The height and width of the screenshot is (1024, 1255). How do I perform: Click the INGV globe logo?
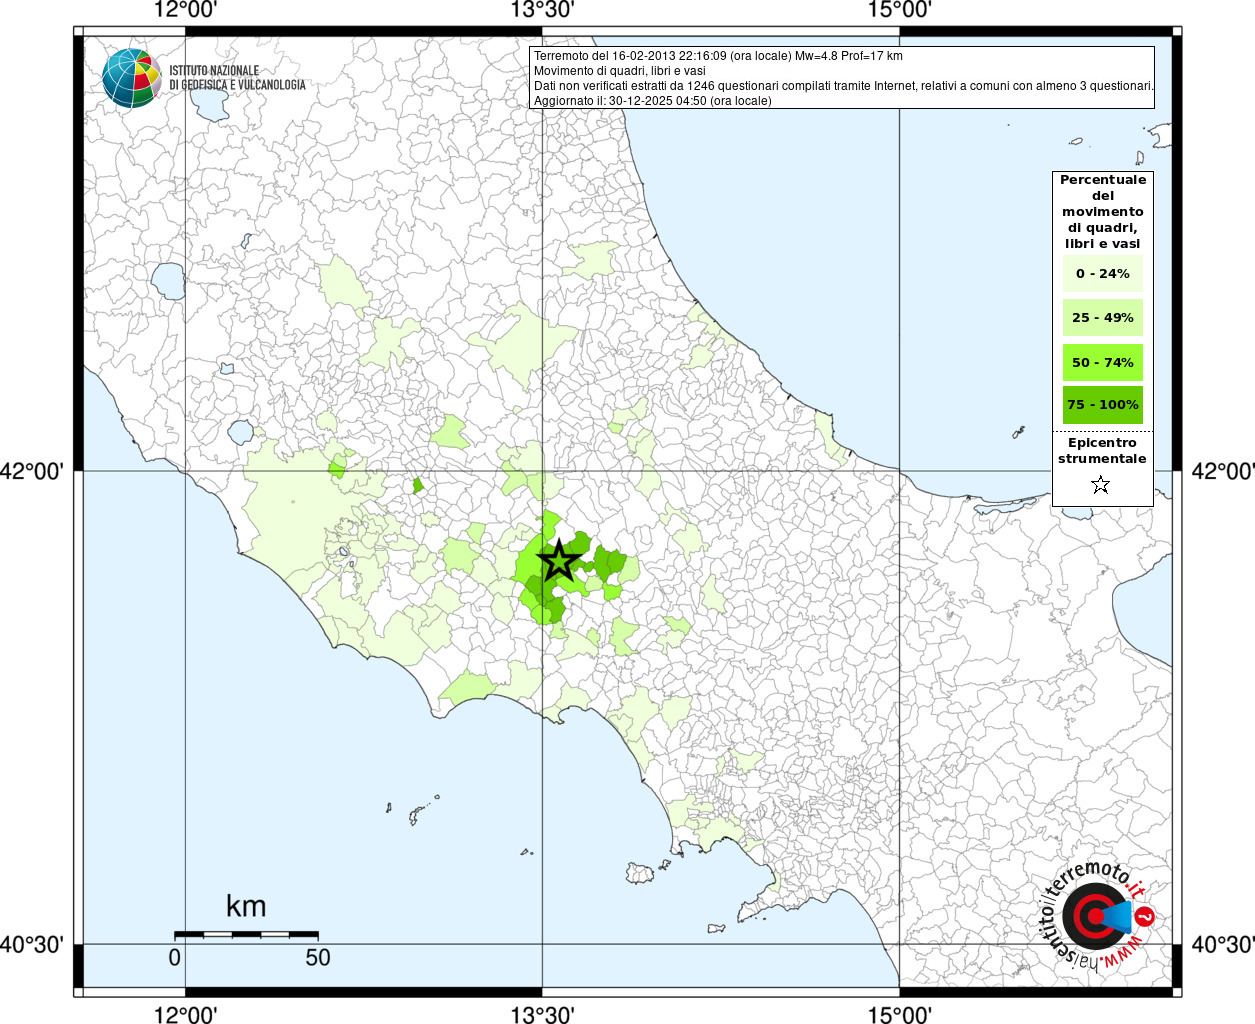[x=132, y=78]
